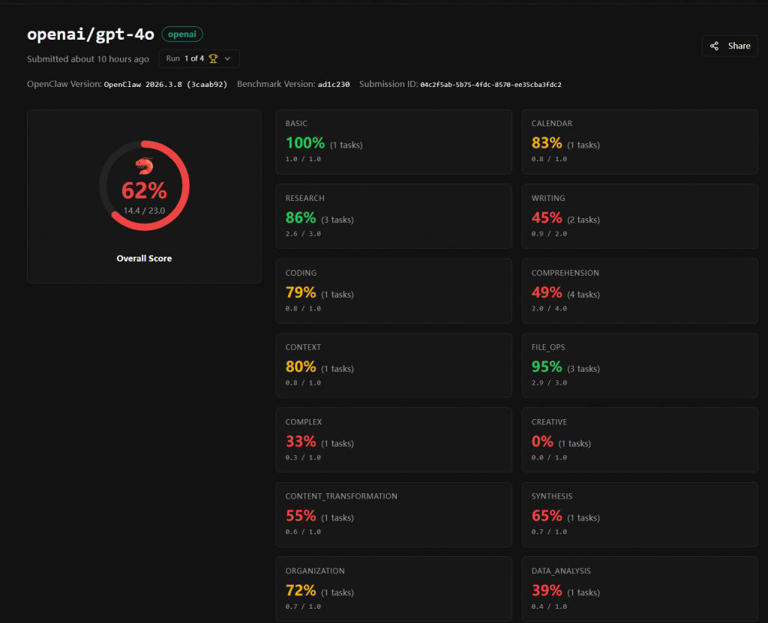Click the CONTEXT 80% score
This screenshot has width=768, height=623.
pos(301,367)
